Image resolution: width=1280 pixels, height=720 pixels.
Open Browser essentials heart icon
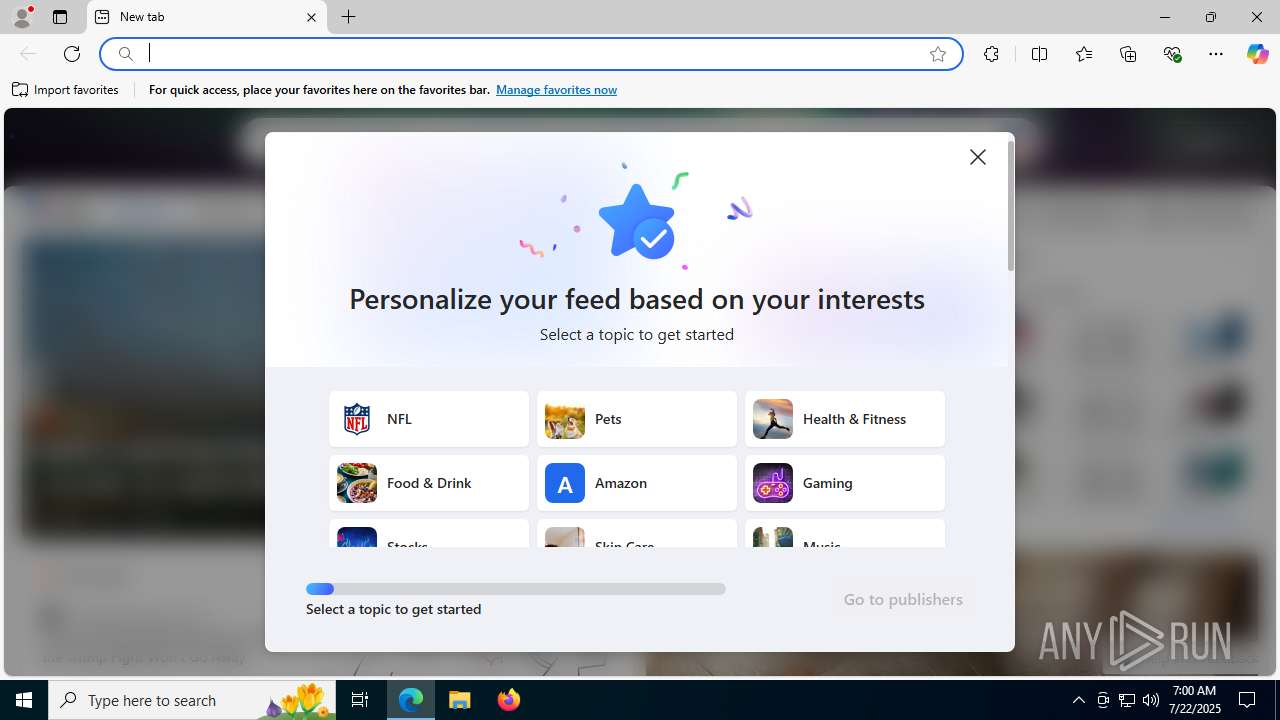coord(1172,54)
